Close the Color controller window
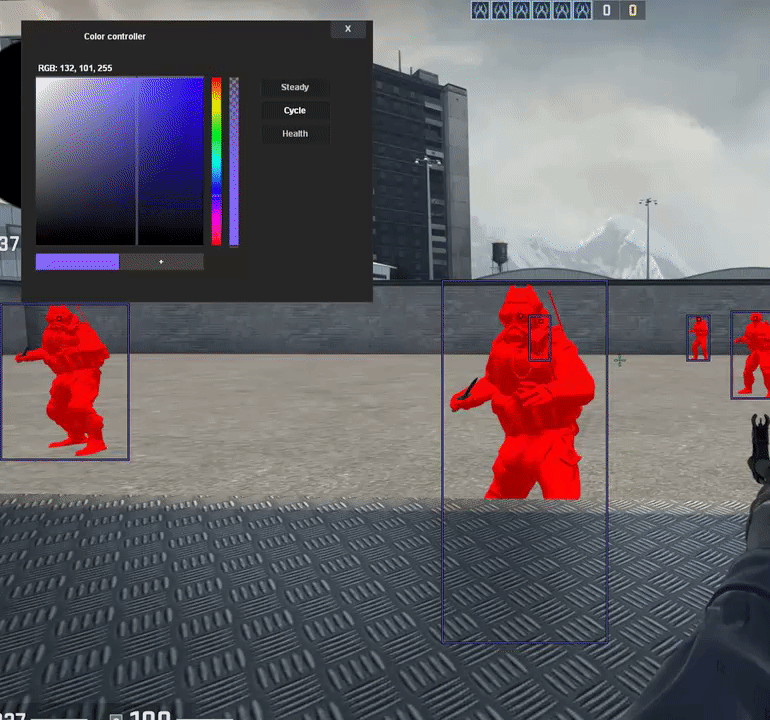This screenshot has height=720, width=770. (348, 29)
